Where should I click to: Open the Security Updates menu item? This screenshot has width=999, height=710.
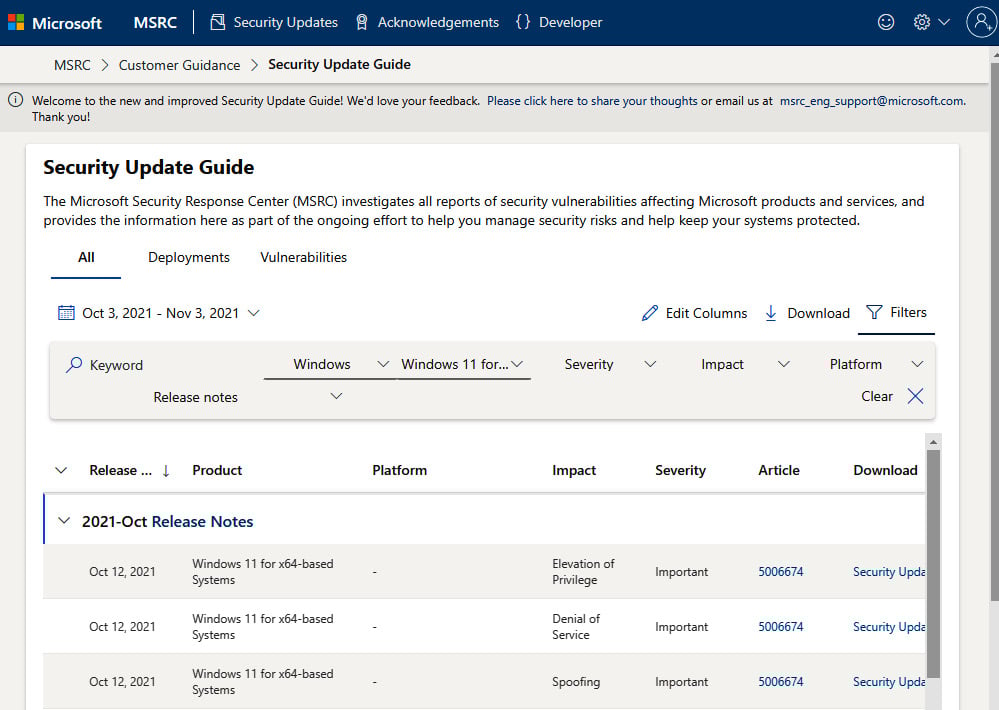click(285, 22)
